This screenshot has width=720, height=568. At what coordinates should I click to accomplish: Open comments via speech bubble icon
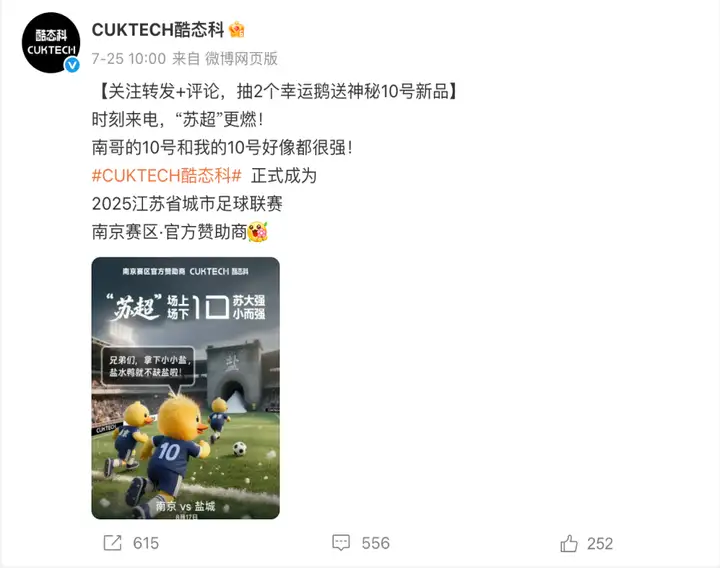click(x=341, y=543)
